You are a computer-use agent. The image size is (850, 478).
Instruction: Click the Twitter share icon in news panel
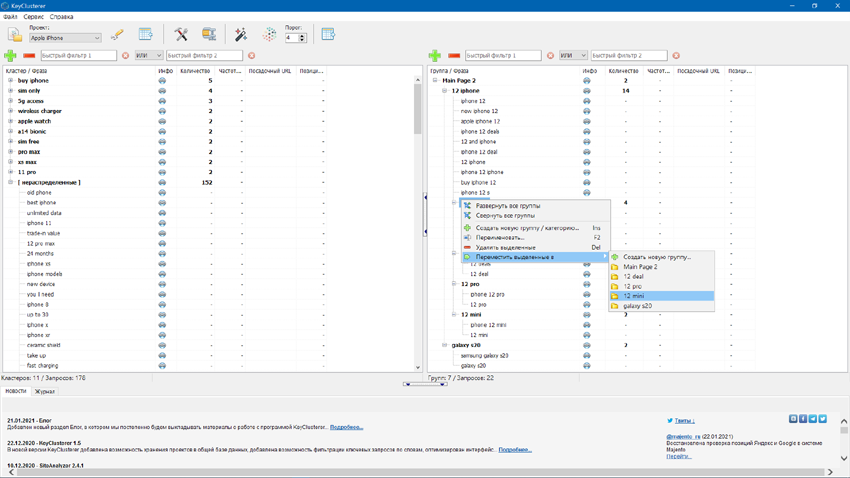[x=822, y=418]
